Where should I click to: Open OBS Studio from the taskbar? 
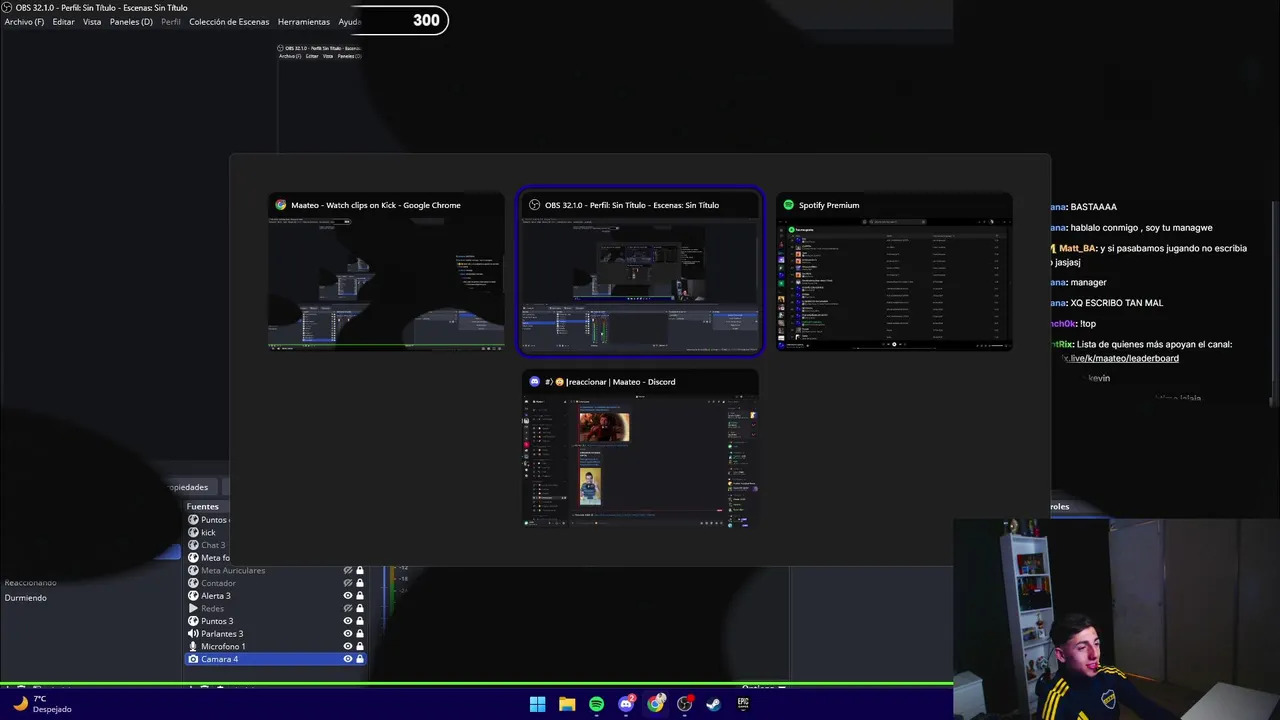click(x=684, y=704)
